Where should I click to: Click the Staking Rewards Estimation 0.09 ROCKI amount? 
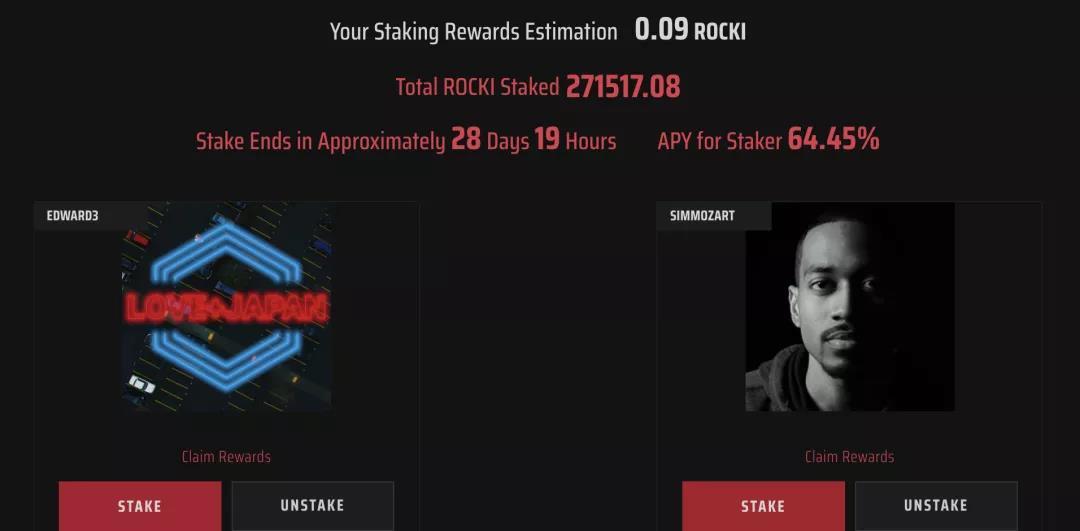(x=690, y=31)
